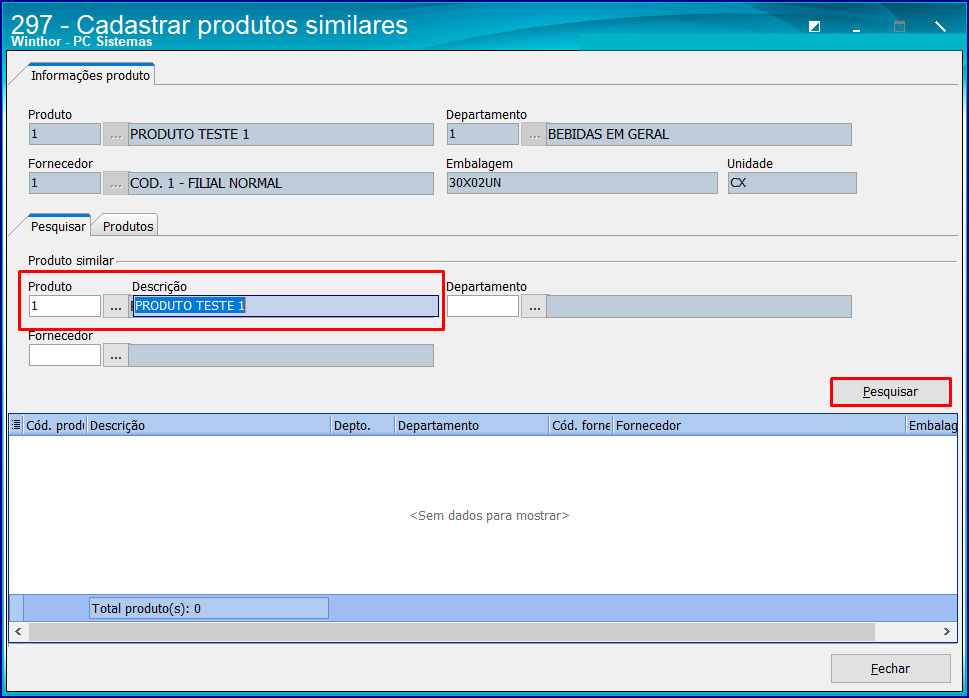Sort by Cód. produto column header
Viewport: 969px width, 698px height.
tap(55, 425)
